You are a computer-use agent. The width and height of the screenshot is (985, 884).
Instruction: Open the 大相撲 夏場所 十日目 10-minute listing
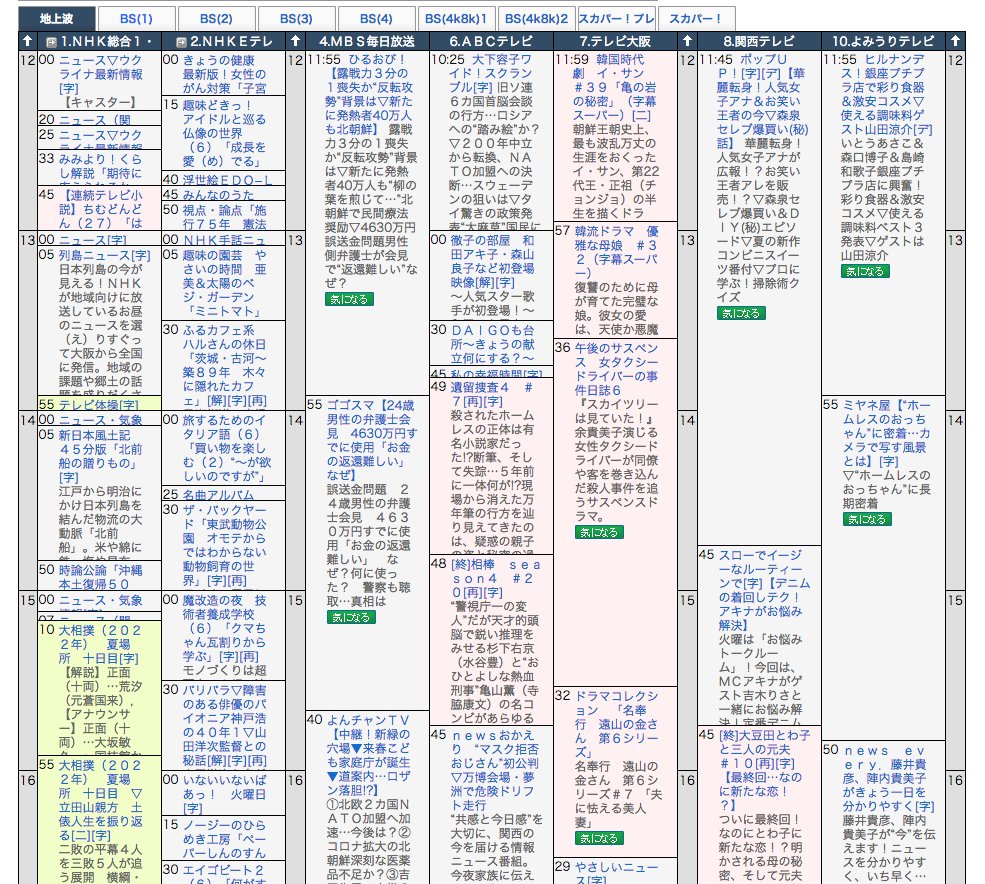point(100,645)
